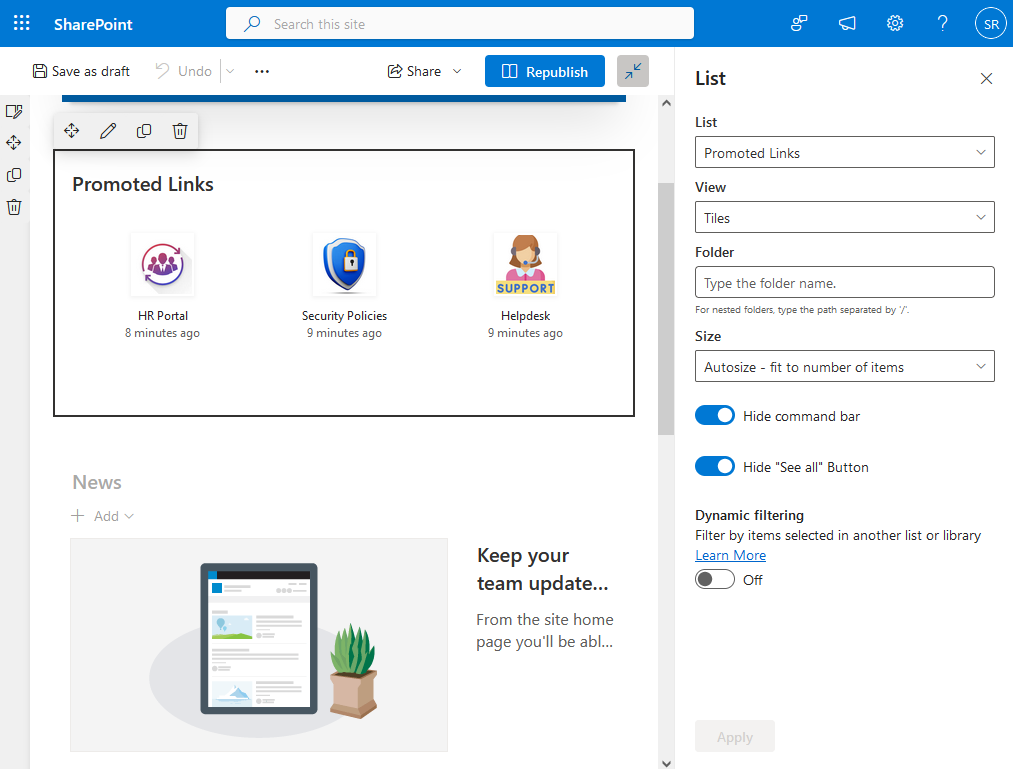
Task: Click the delete web part trash icon
Action: (x=180, y=131)
